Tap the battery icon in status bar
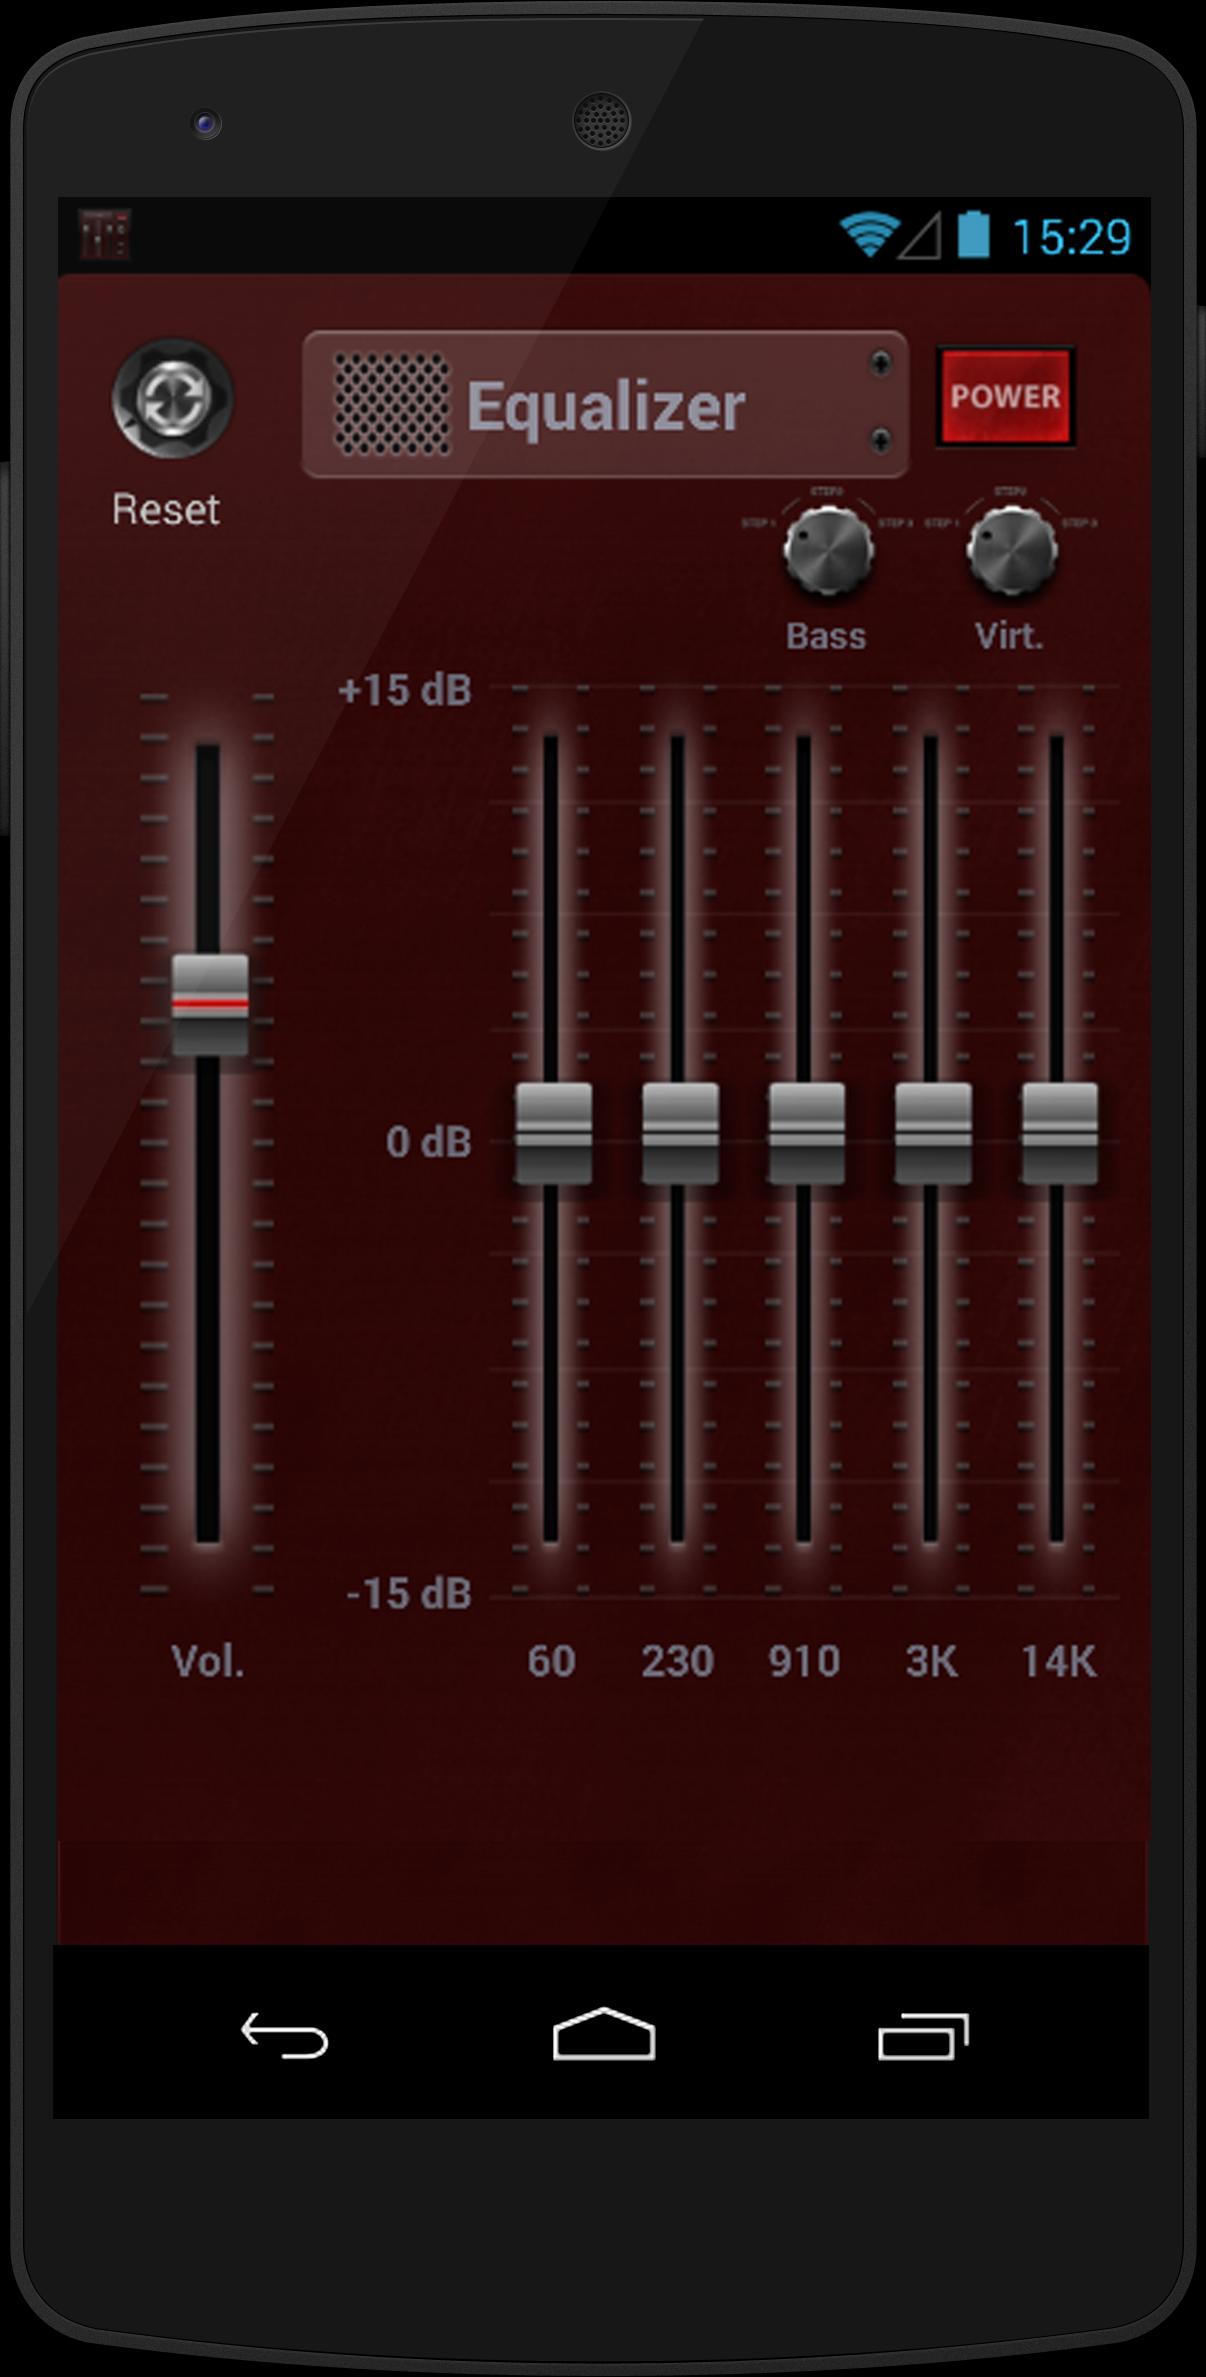 (x=973, y=235)
